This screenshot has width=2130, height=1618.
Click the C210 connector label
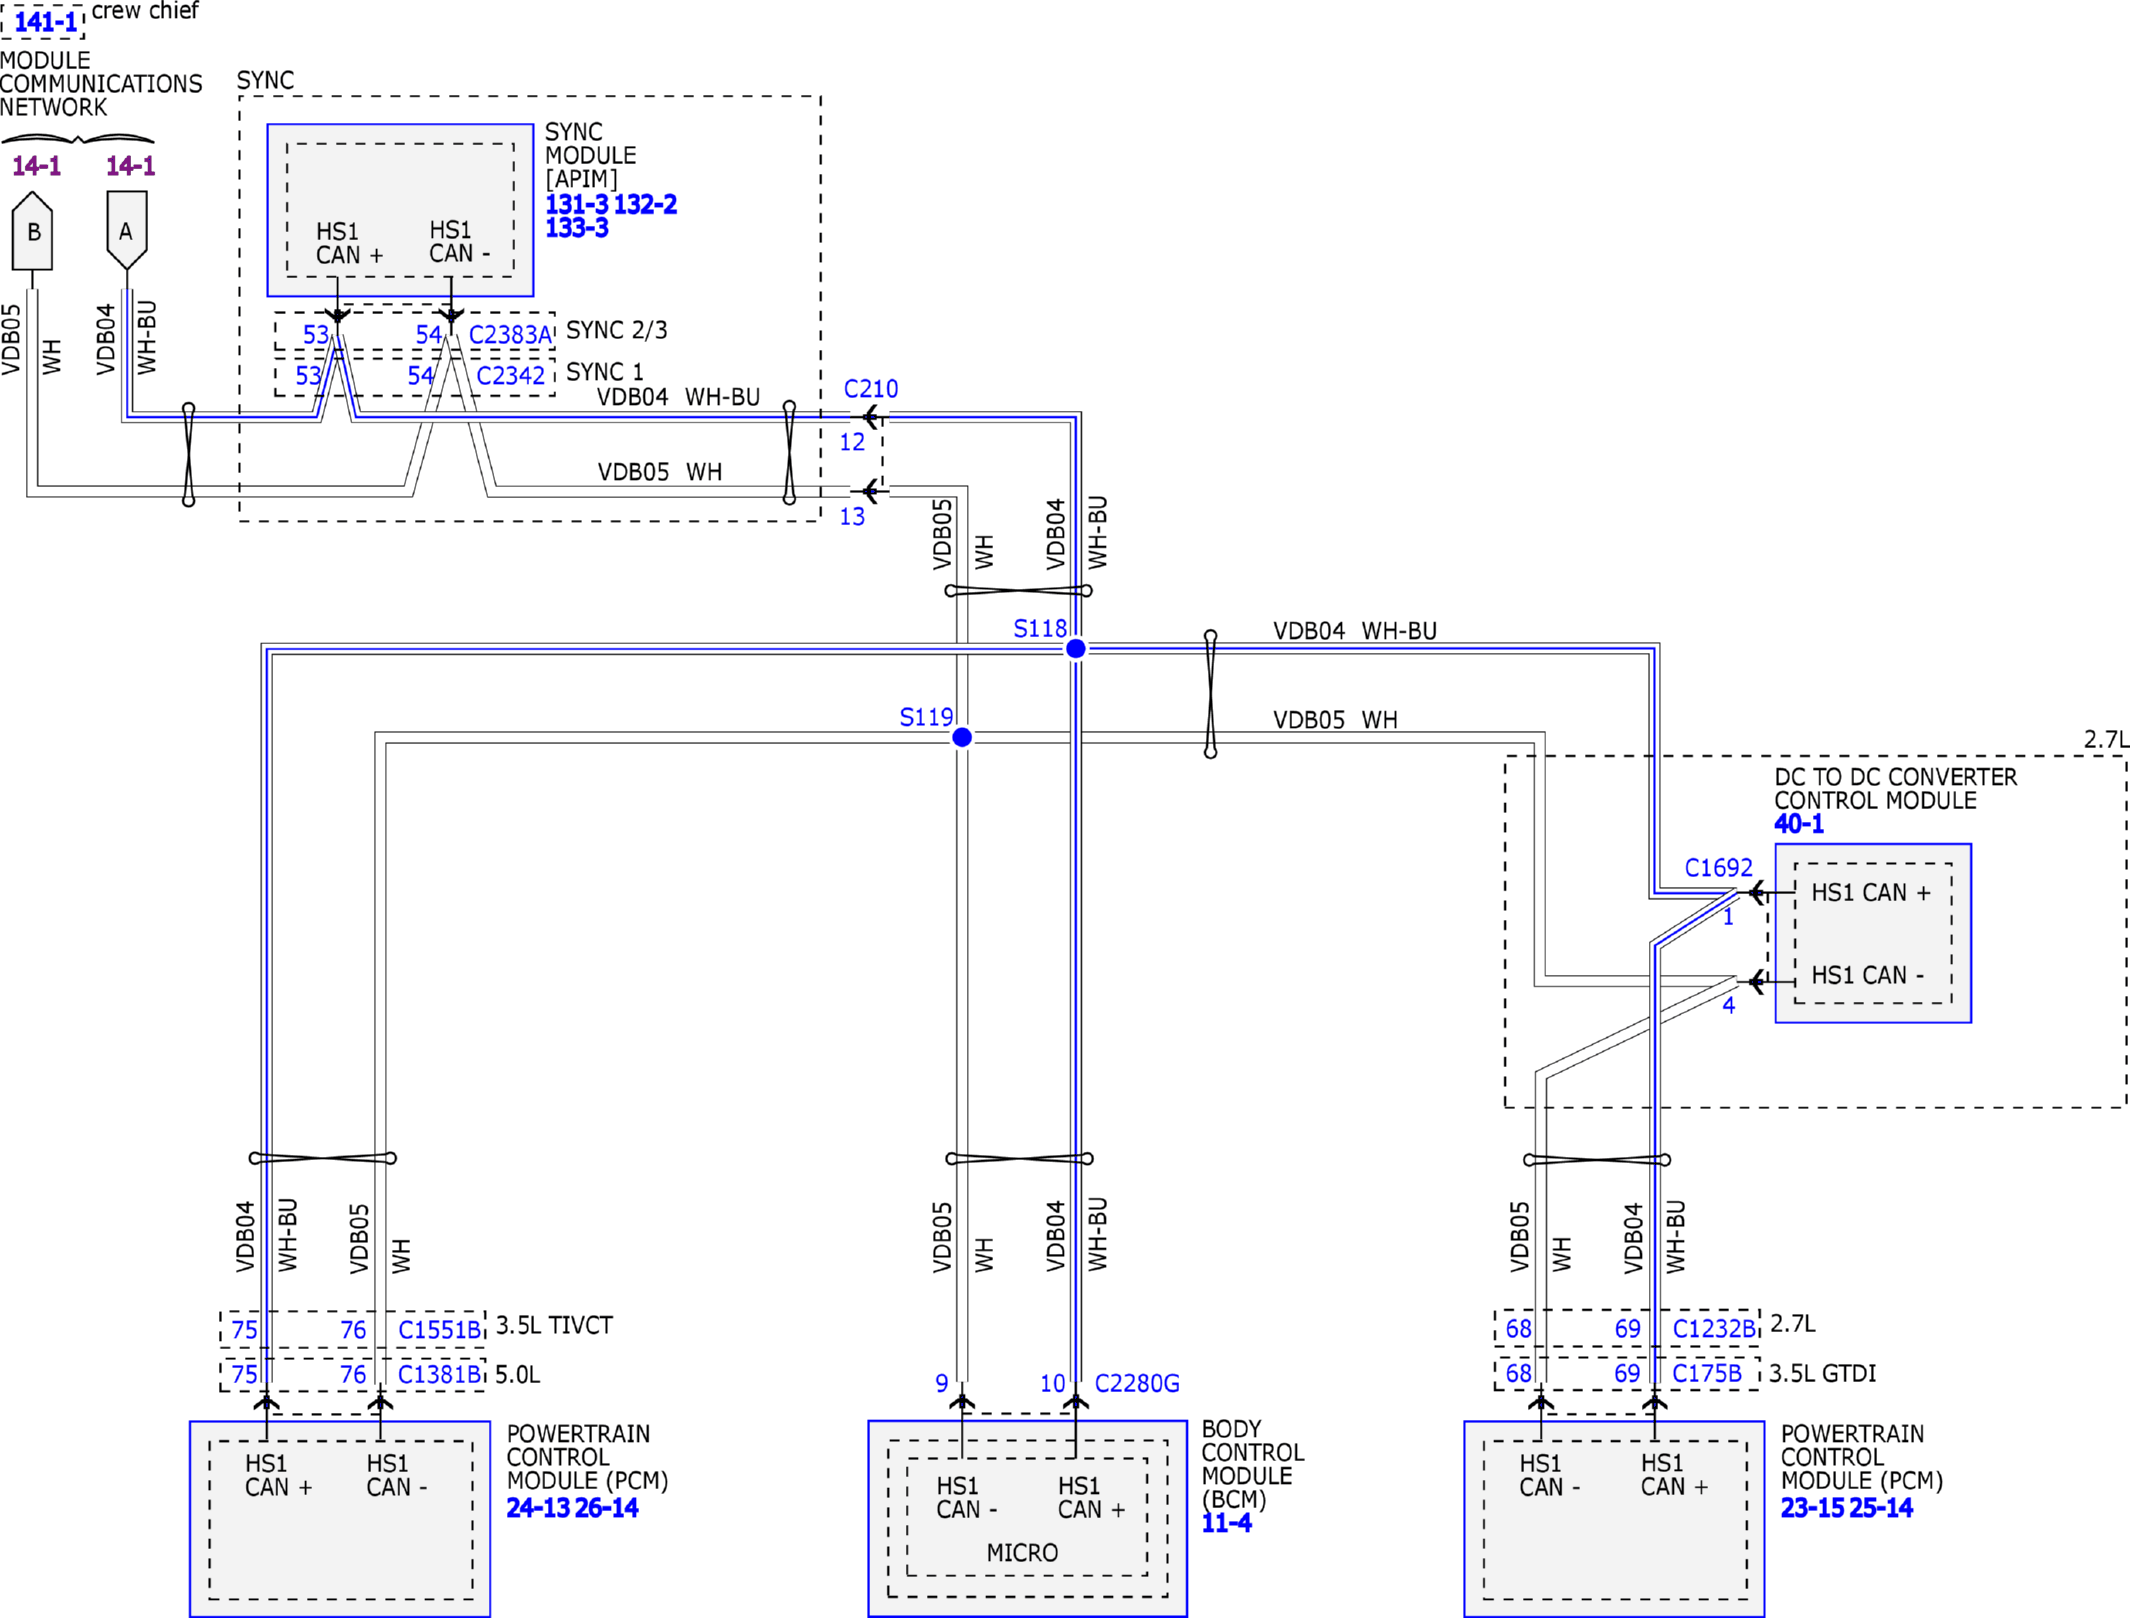click(x=870, y=389)
